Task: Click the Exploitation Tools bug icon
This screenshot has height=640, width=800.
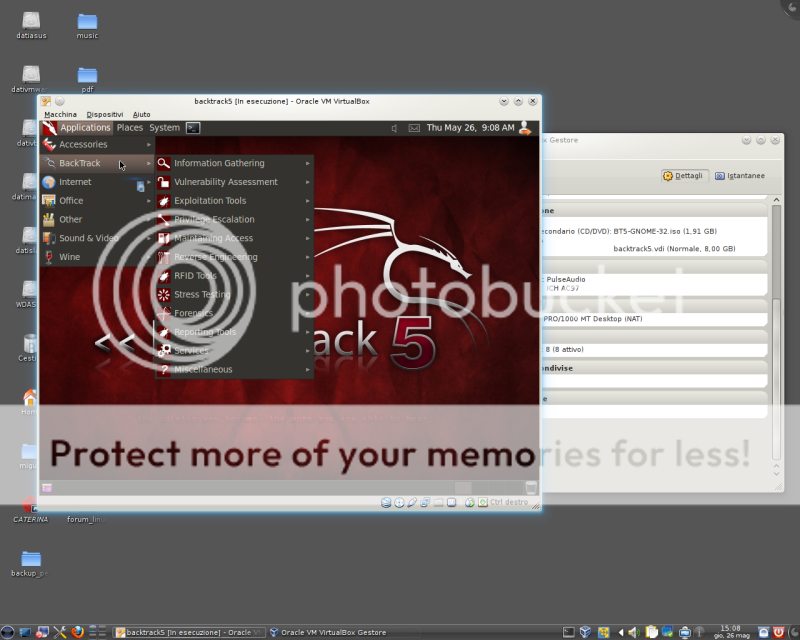Action: (164, 201)
